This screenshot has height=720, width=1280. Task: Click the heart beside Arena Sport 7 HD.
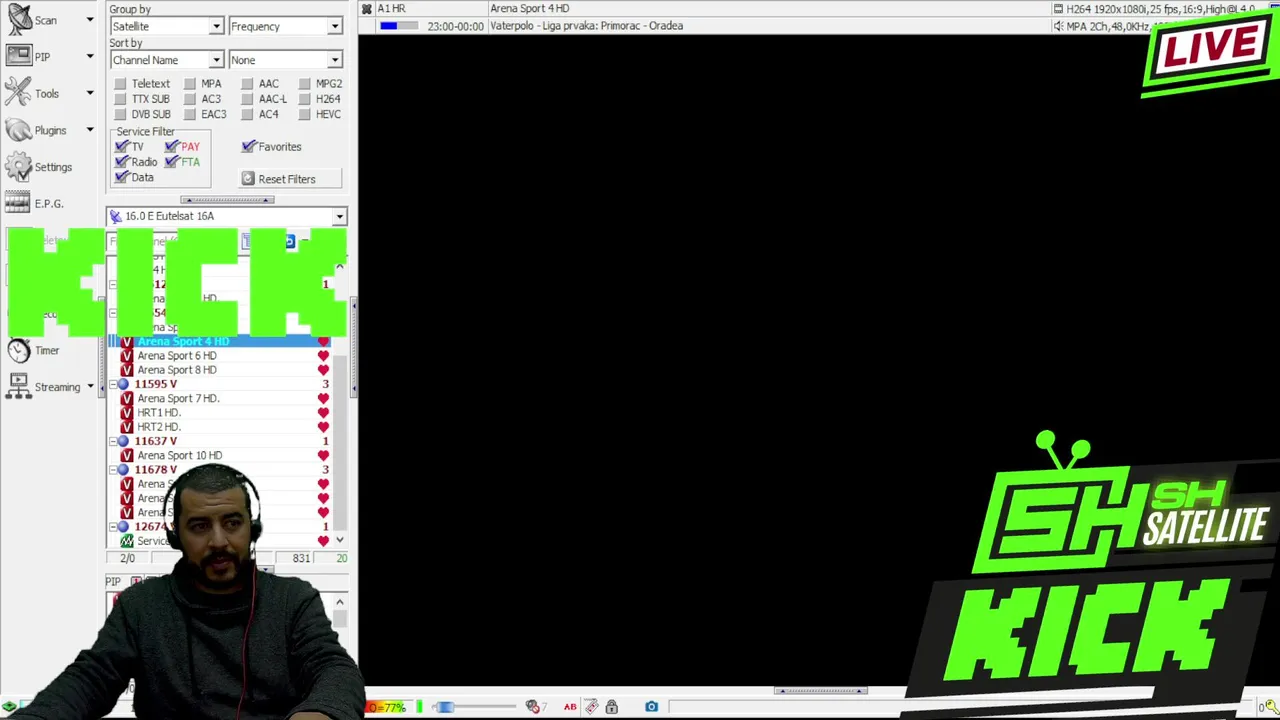click(x=323, y=398)
